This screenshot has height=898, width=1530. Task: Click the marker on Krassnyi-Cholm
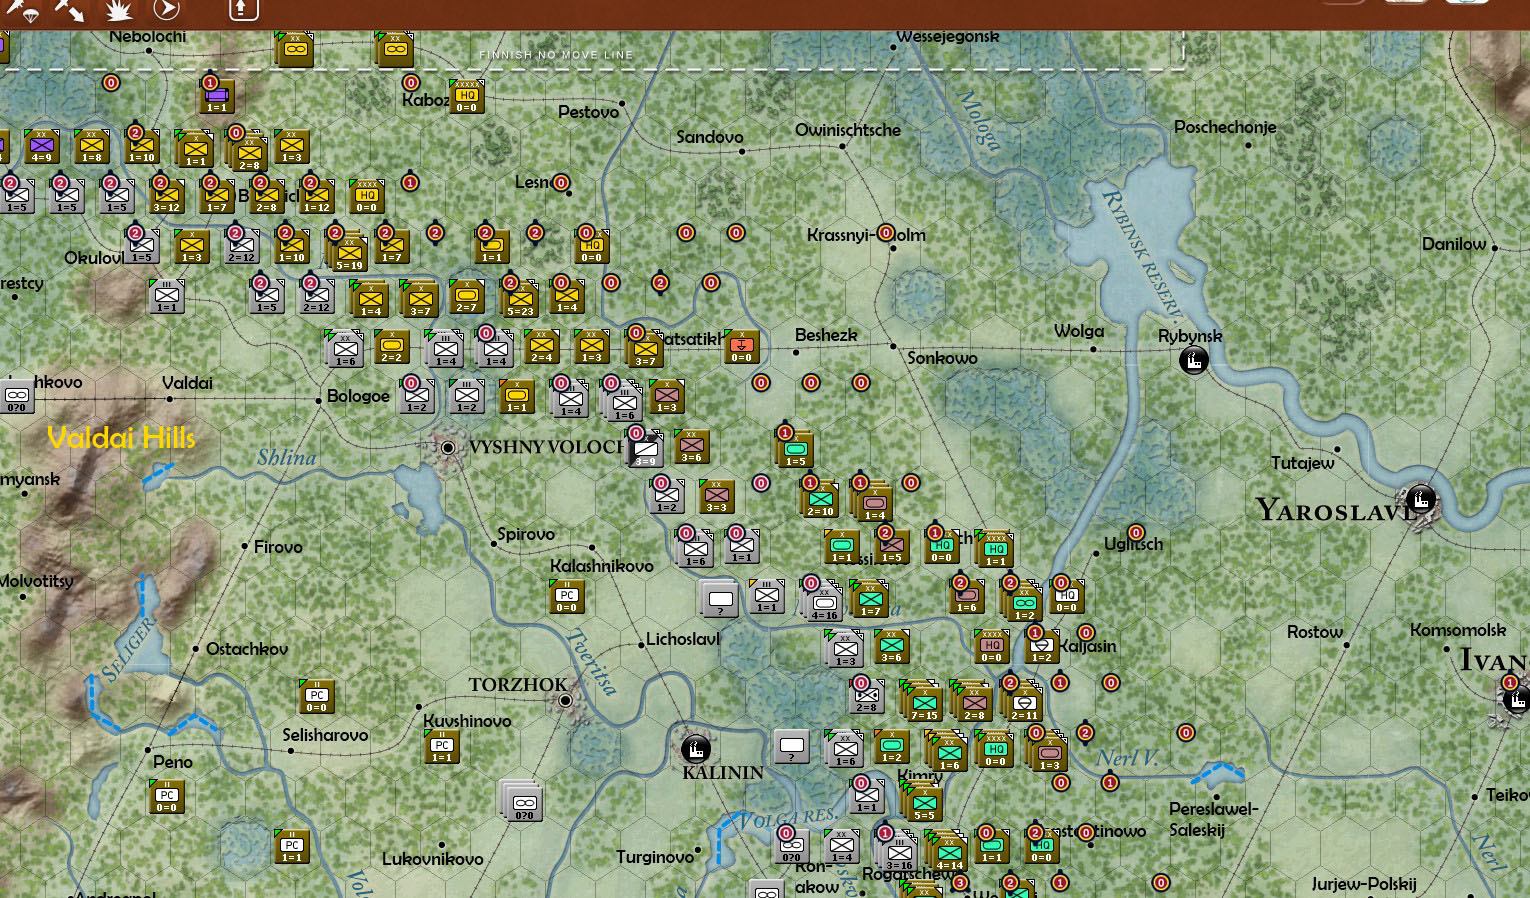(x=886, y=234)
